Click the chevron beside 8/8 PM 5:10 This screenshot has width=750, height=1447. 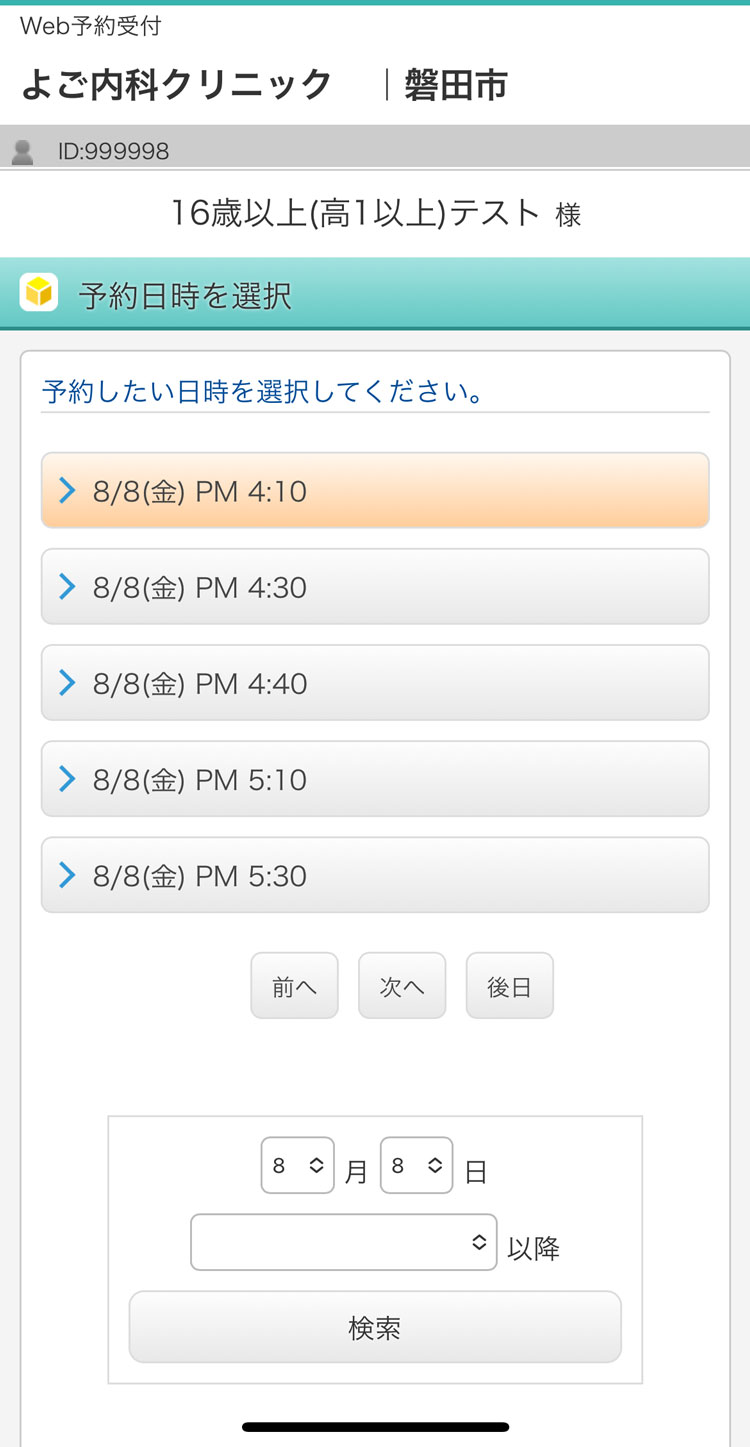[x=67, y=778]
